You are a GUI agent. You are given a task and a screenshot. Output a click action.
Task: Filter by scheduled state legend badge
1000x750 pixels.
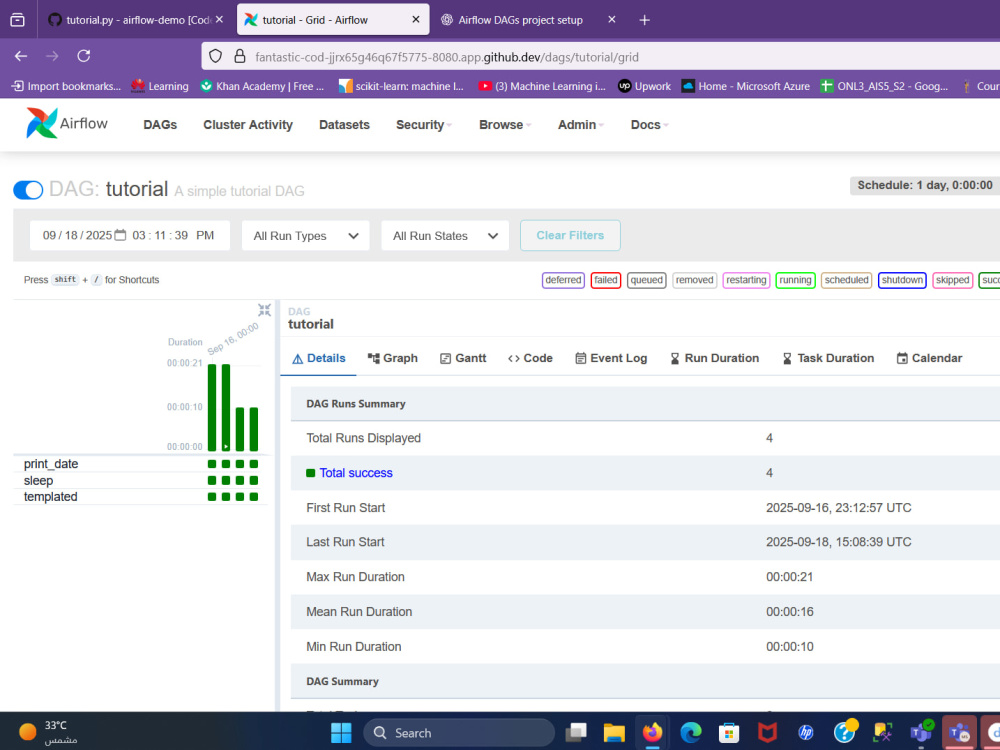point(846,280)
